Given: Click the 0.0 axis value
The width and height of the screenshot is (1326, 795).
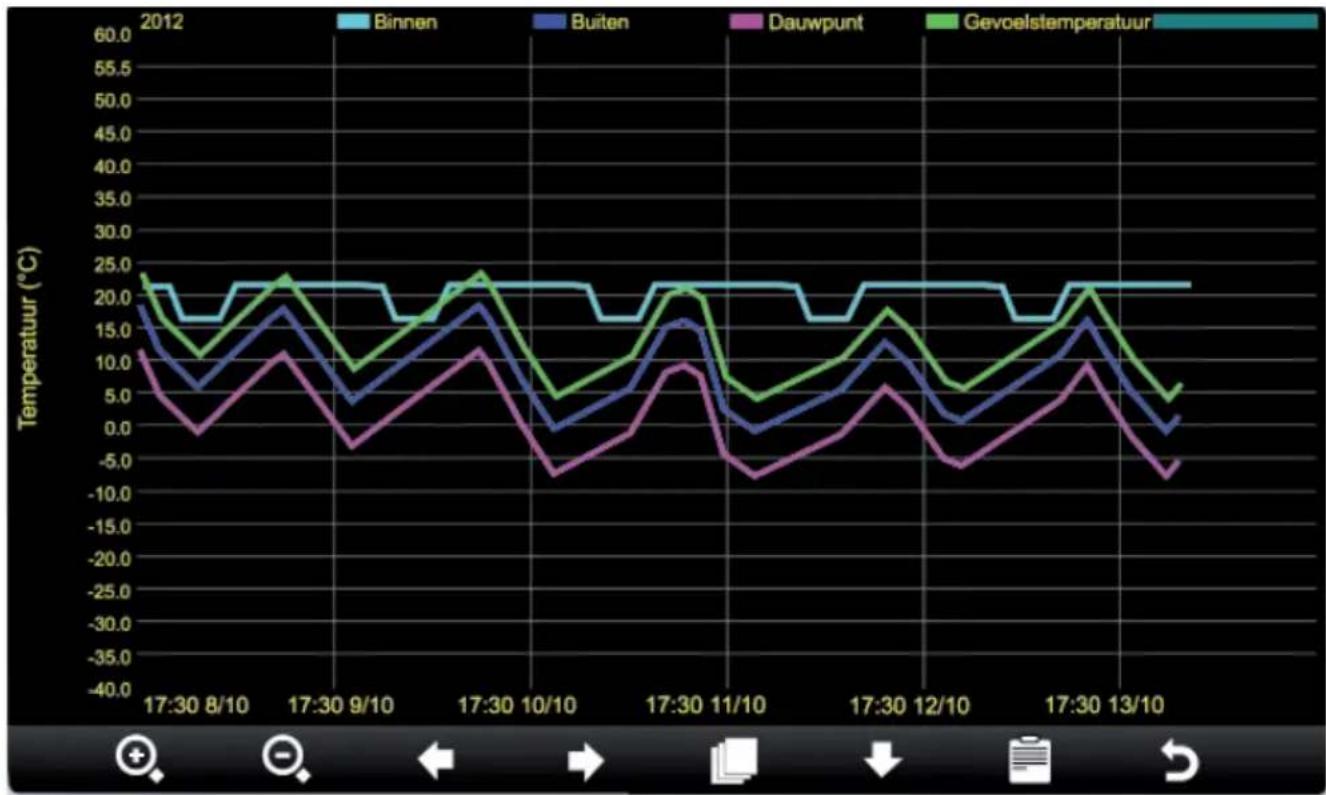Looking at the screenshot, I should pyautogui.click(x=119, y=426).
